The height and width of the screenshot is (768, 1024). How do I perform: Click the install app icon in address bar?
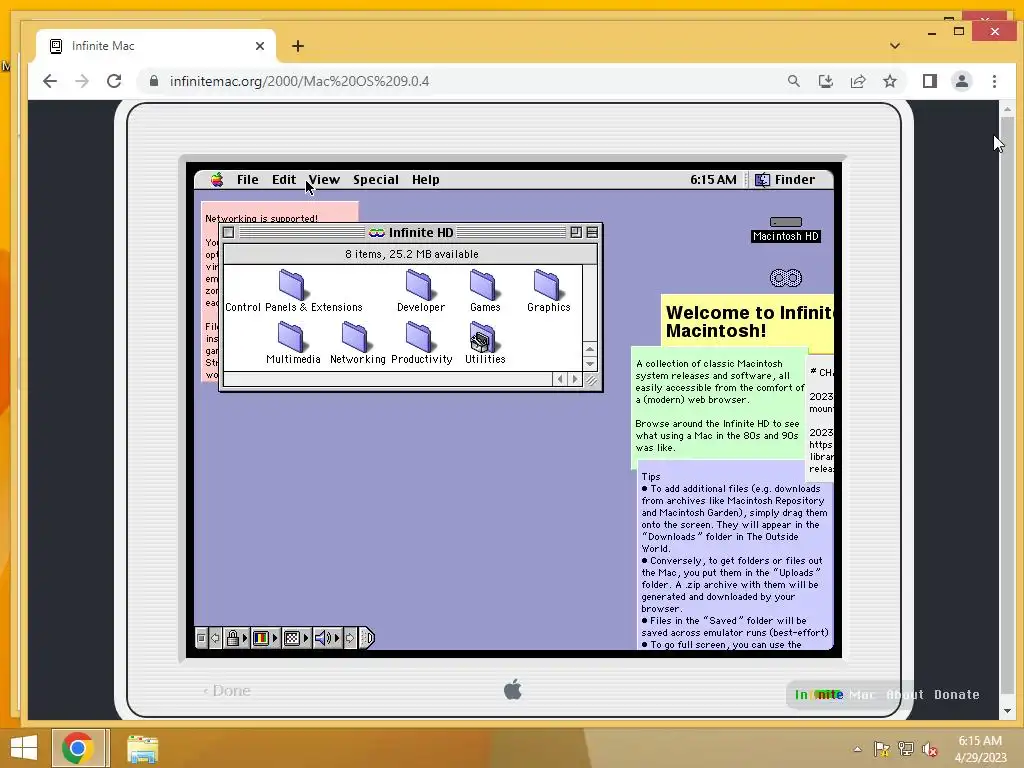pos(825,81)
